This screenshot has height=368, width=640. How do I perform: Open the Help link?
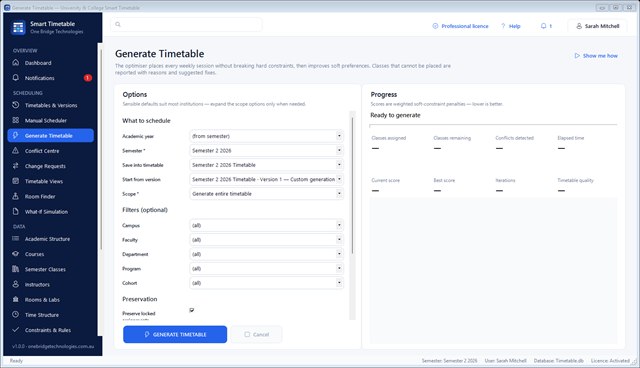[x=511, y=26]
